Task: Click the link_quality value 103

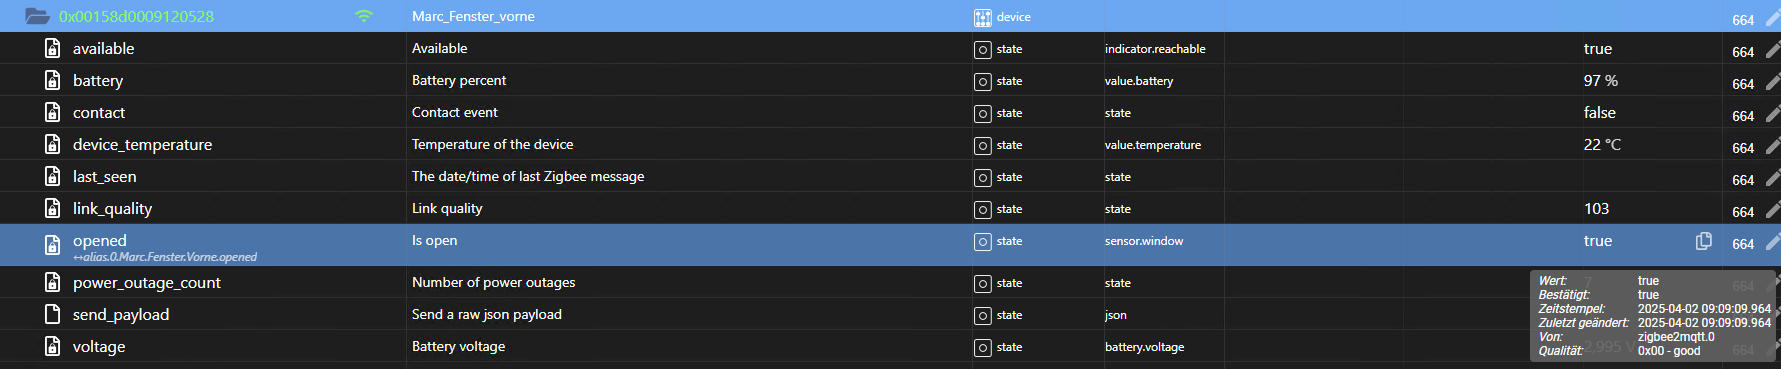Action: (1596, 208)
